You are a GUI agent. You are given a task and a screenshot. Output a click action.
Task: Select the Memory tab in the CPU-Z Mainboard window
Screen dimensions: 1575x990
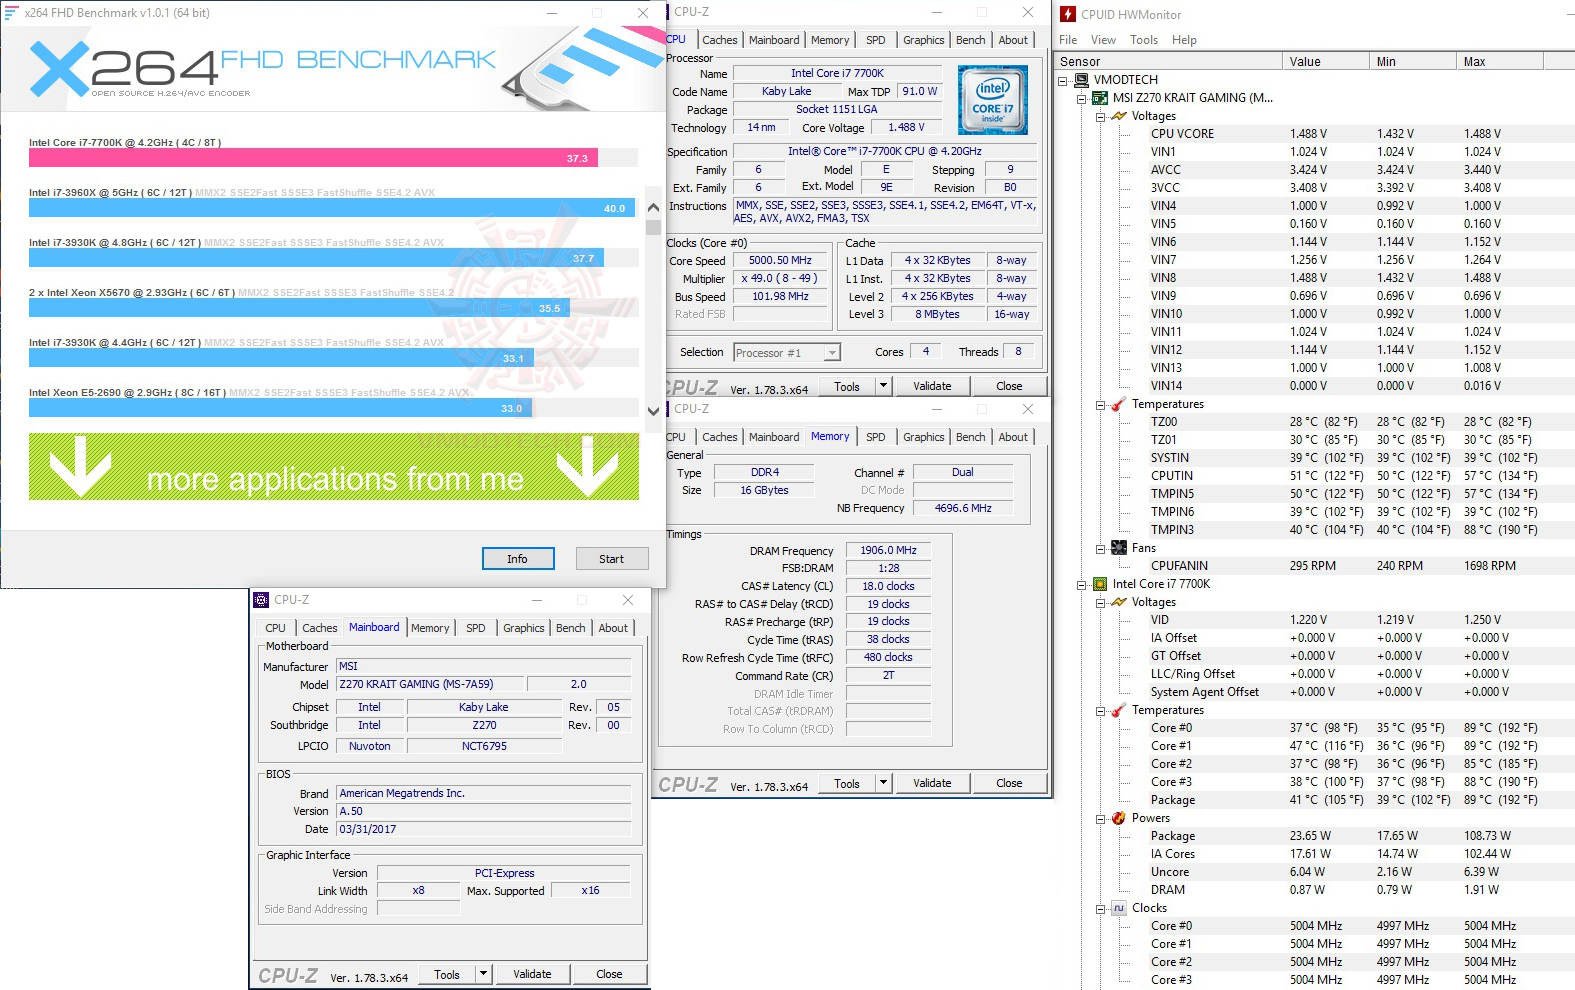click(430, 628)
